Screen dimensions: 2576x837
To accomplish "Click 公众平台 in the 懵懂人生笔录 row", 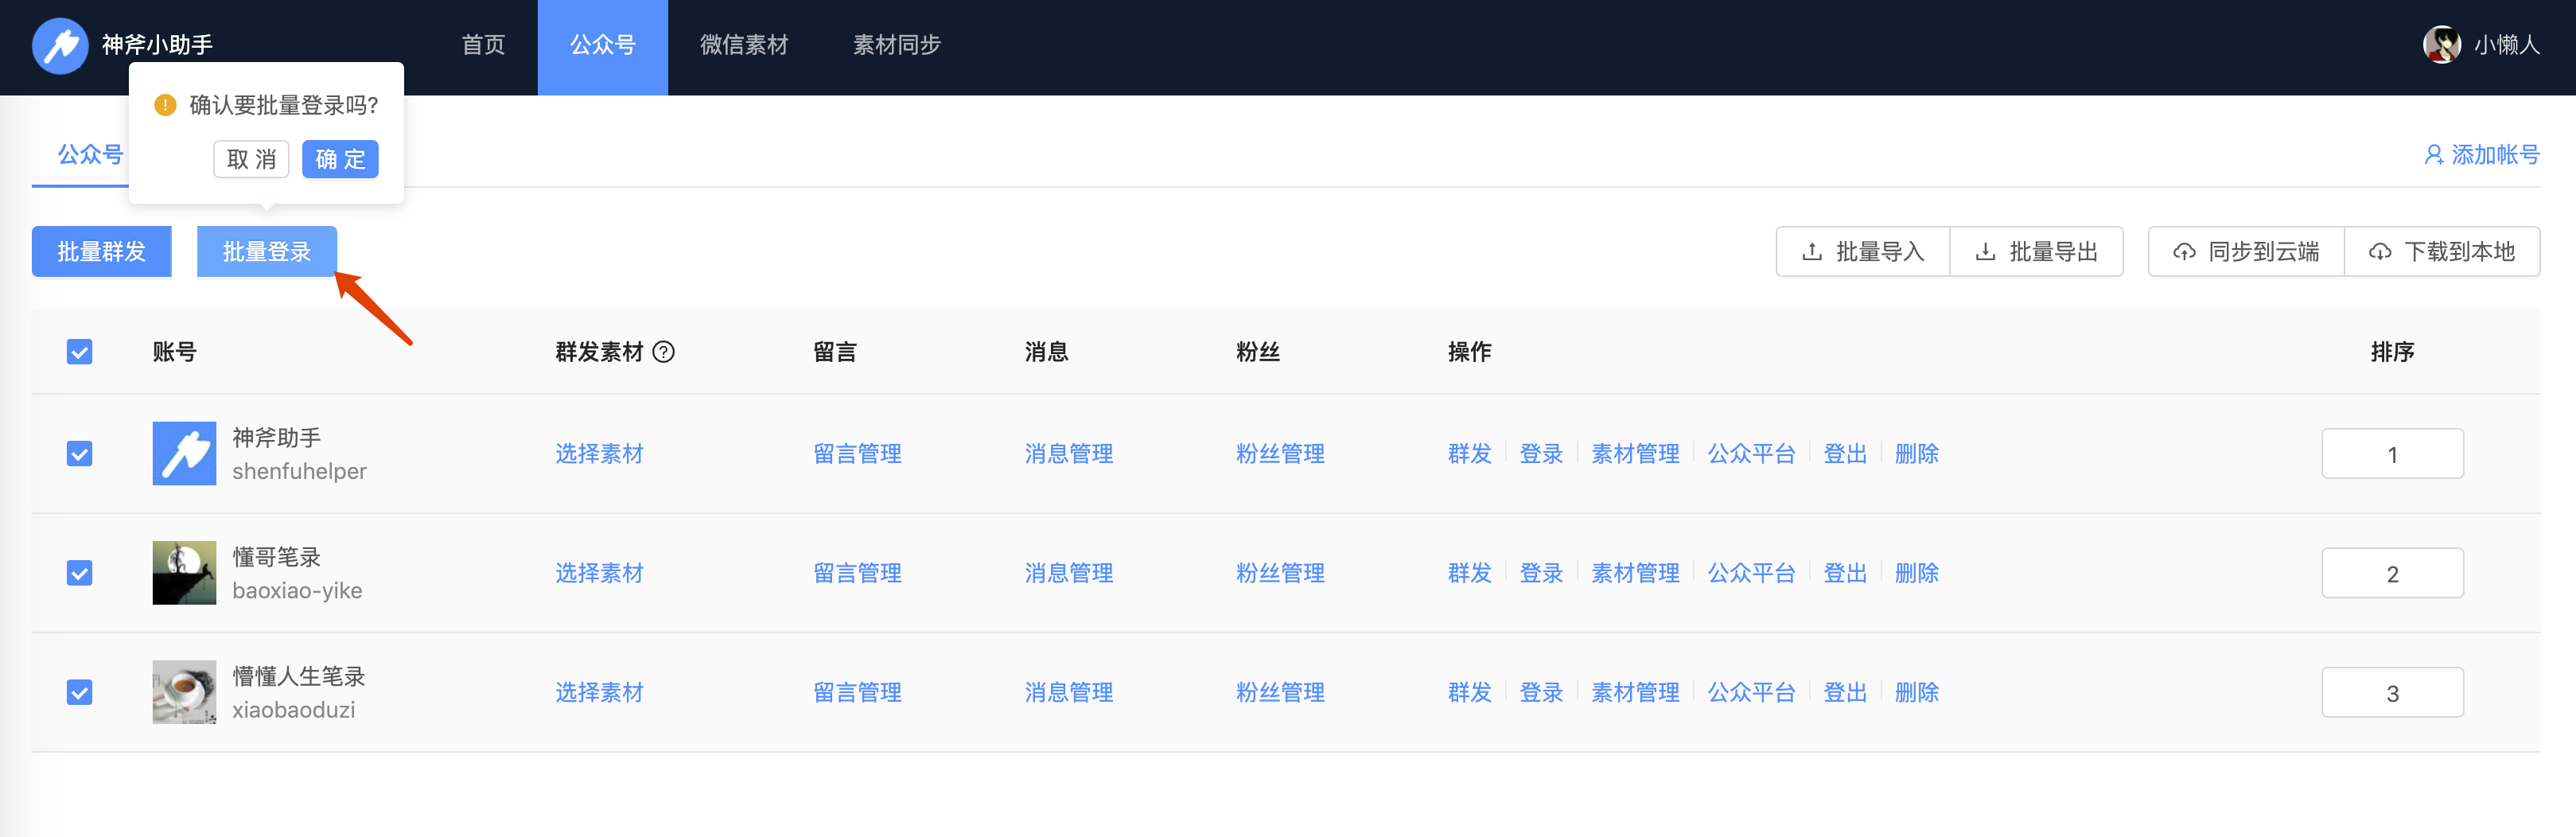I will click(x=1751, y=692).
